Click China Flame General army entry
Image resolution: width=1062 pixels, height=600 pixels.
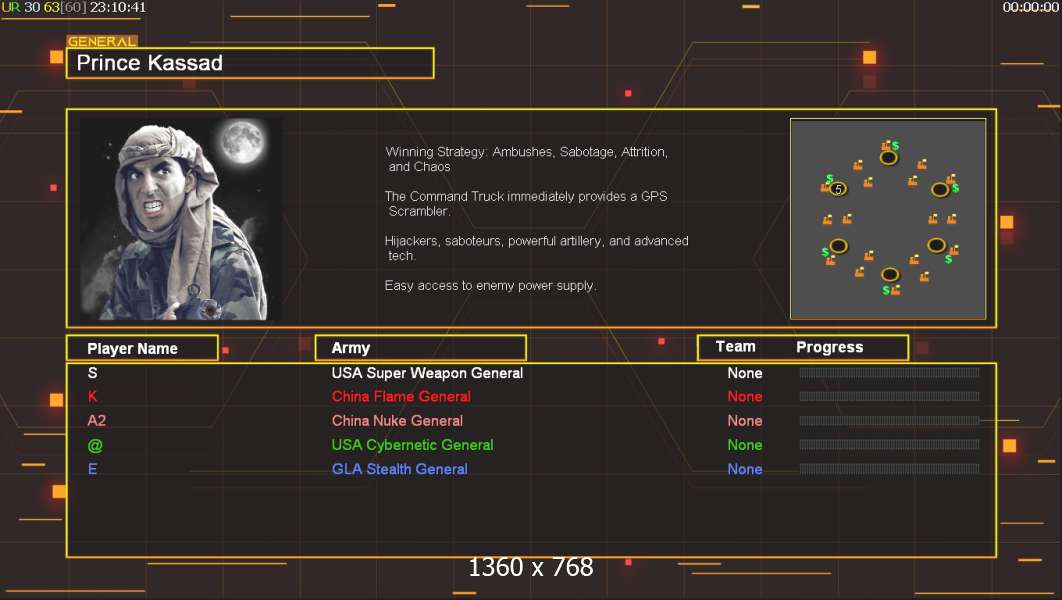point(401,397)
